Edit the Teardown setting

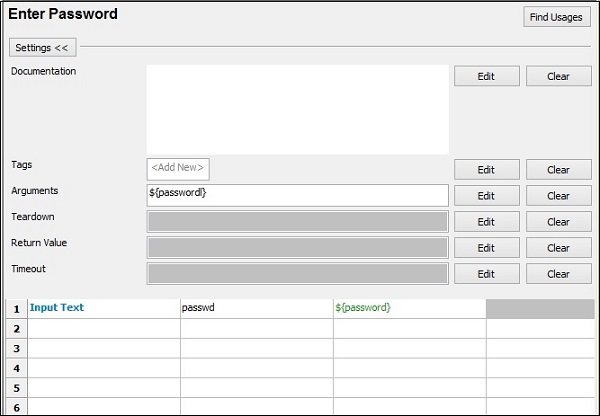(486, 222)
